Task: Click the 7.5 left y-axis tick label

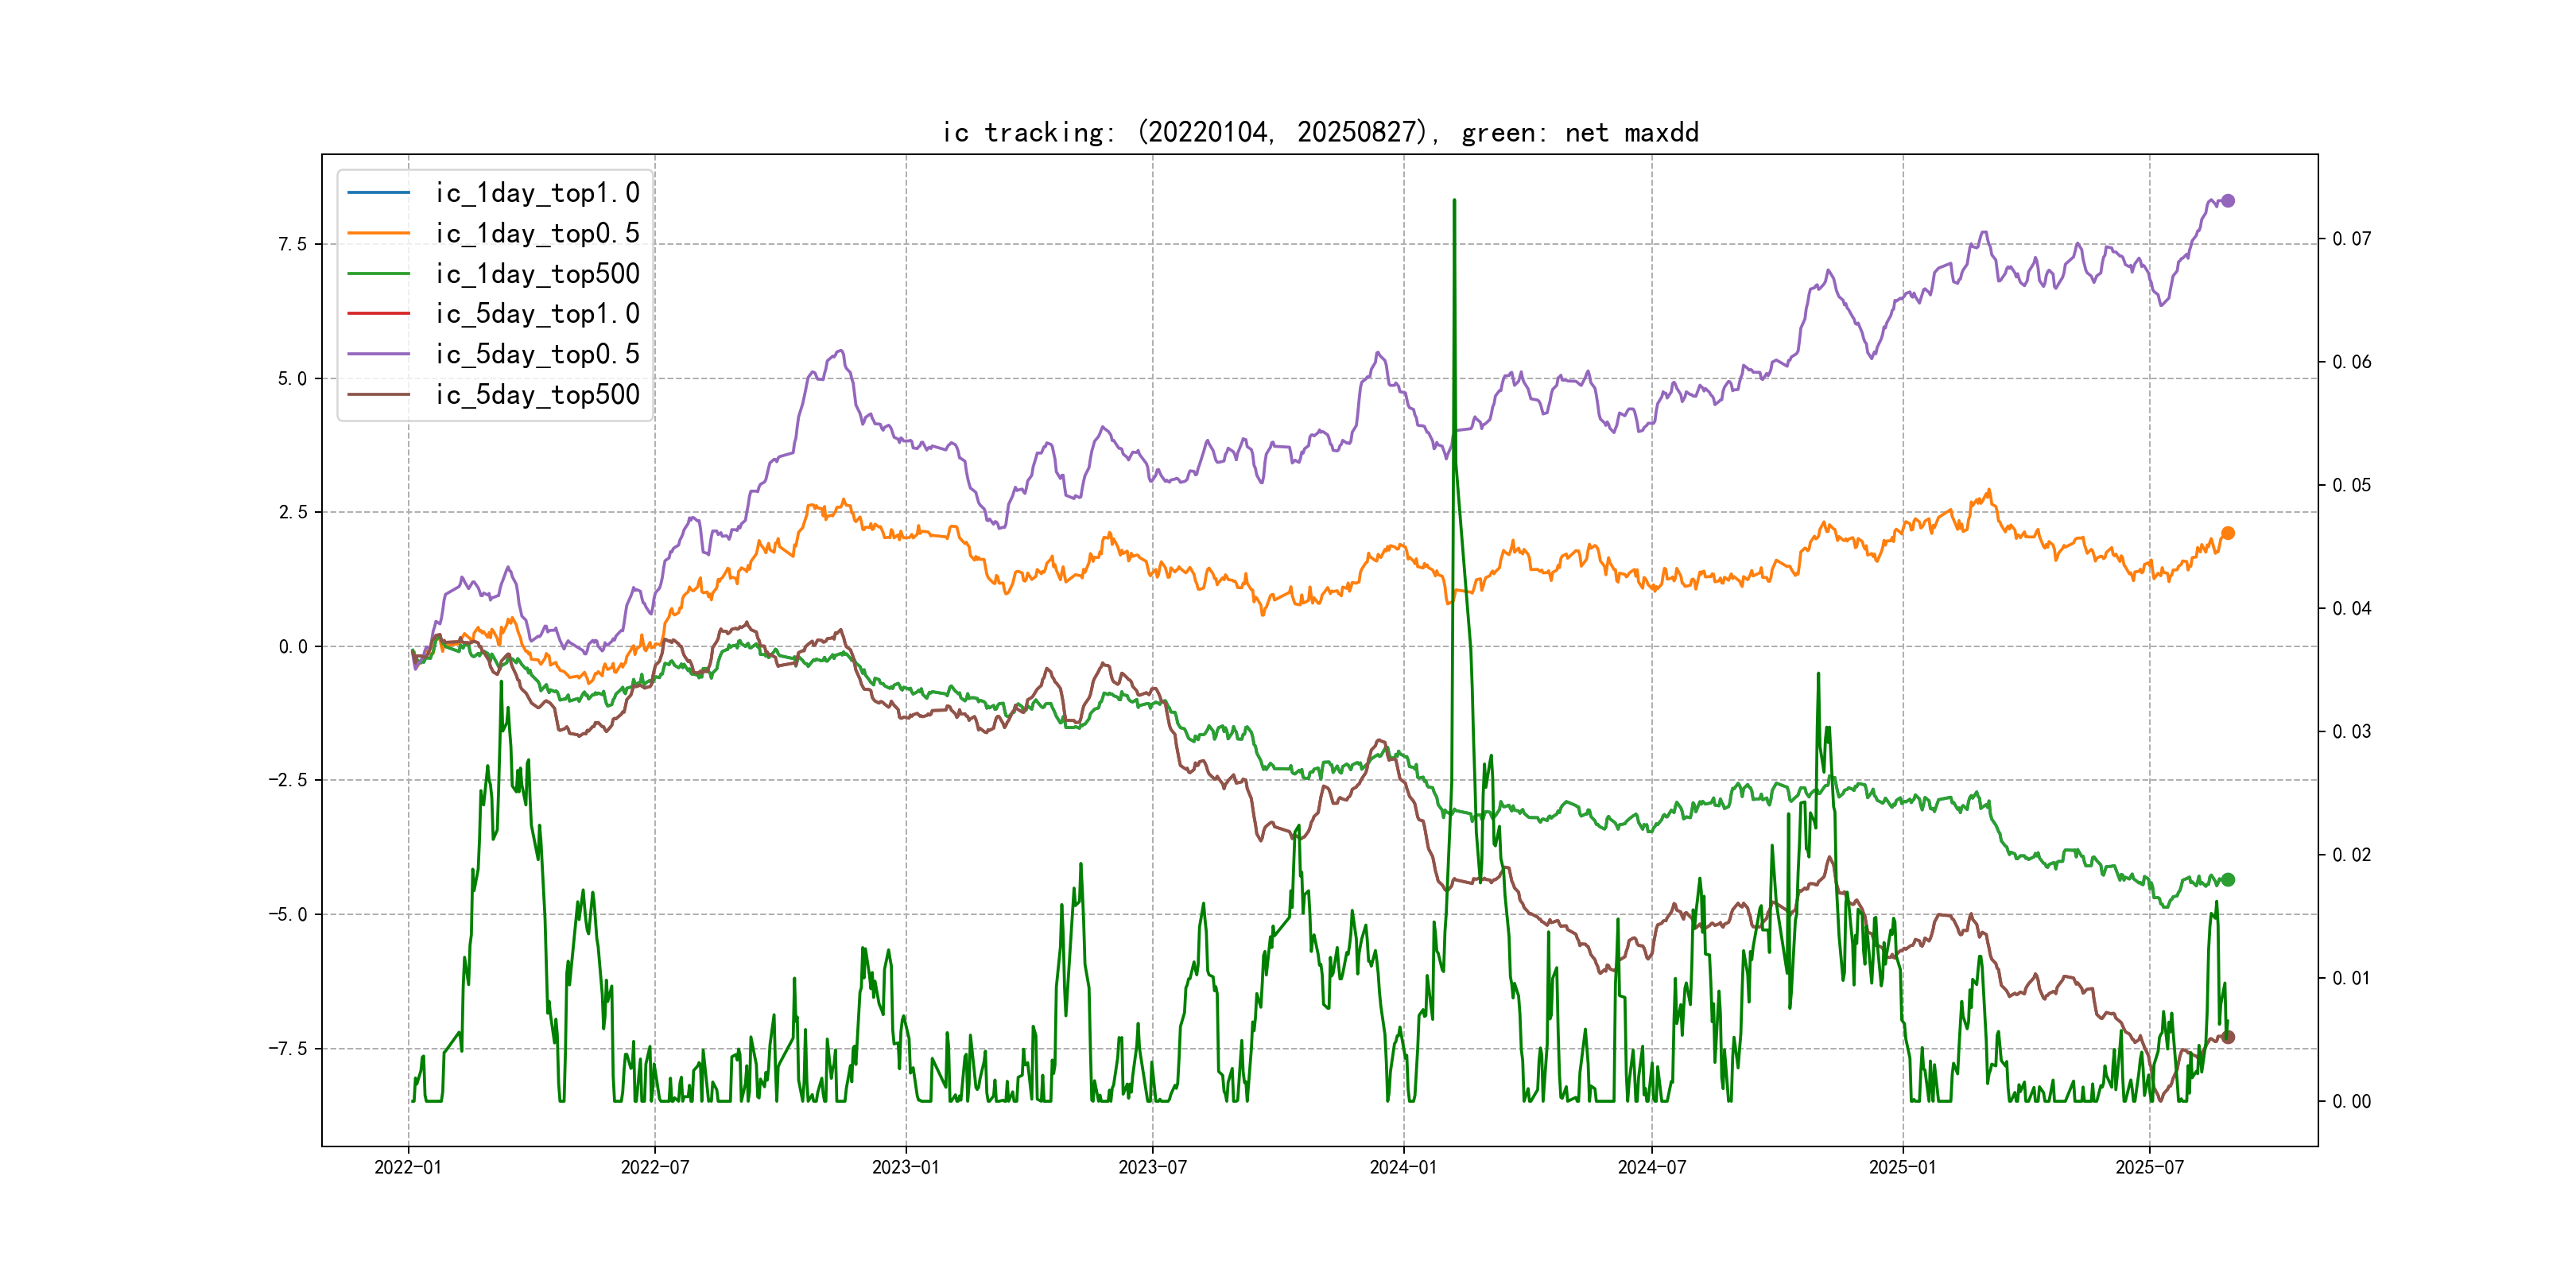Action: pos(292,244)
